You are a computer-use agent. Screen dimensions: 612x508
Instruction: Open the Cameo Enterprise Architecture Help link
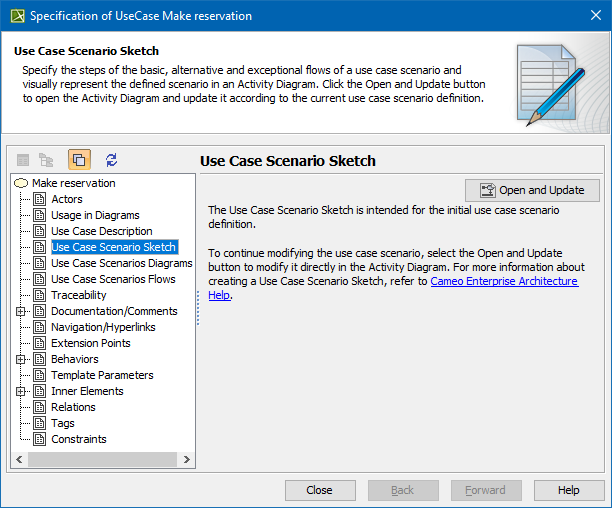pos(504,282)
